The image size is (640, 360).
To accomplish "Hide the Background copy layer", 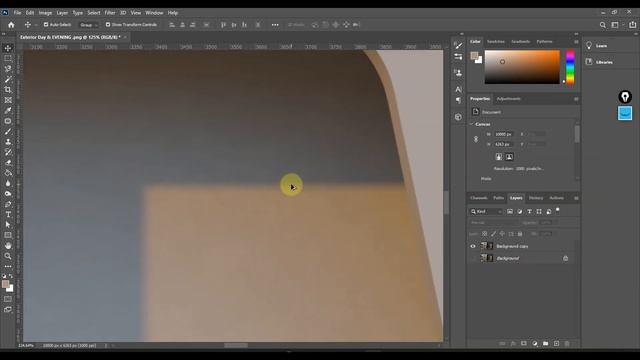I will click(473, 246).
